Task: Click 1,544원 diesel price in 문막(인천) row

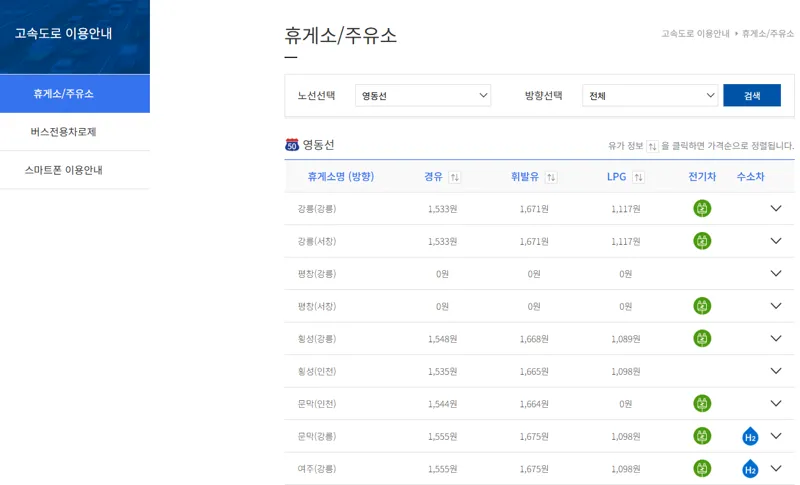Action: [x=442, y=404]
